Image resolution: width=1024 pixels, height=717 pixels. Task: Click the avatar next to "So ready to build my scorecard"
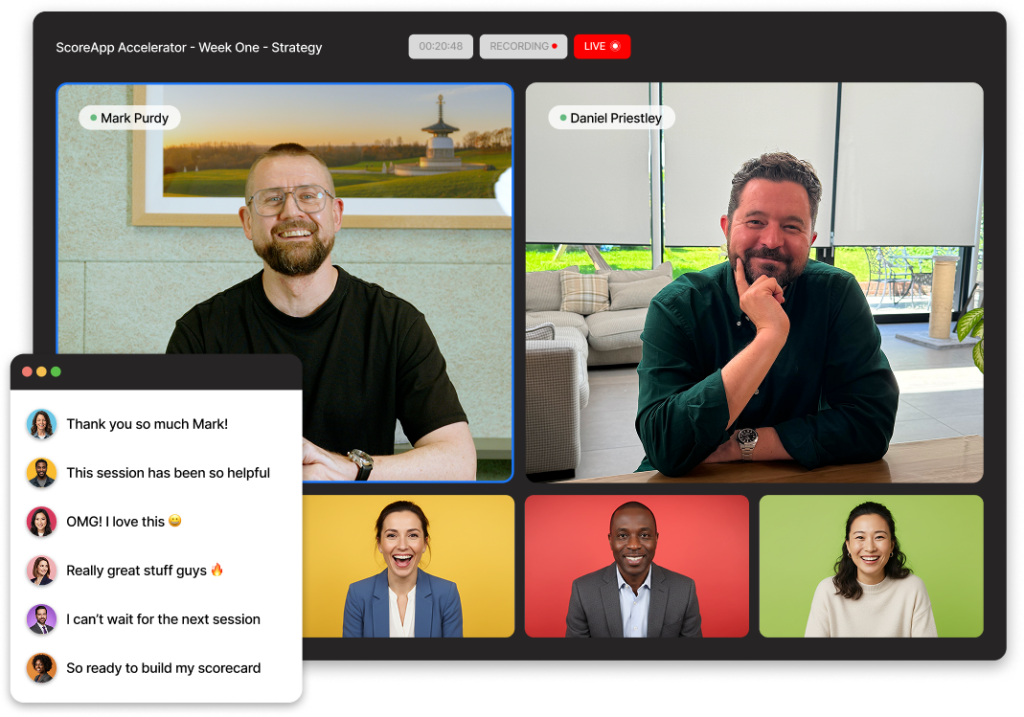[x=41, y=668]
